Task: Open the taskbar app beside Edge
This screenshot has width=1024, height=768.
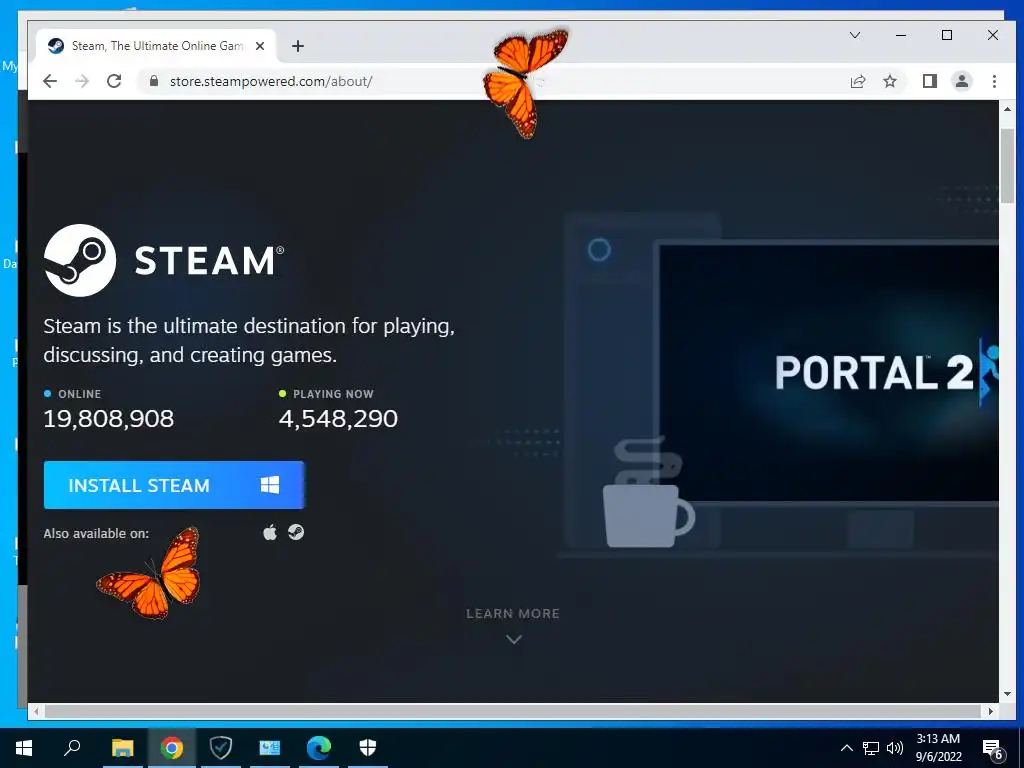Action: pyautogui.click(x=269, y=748)
